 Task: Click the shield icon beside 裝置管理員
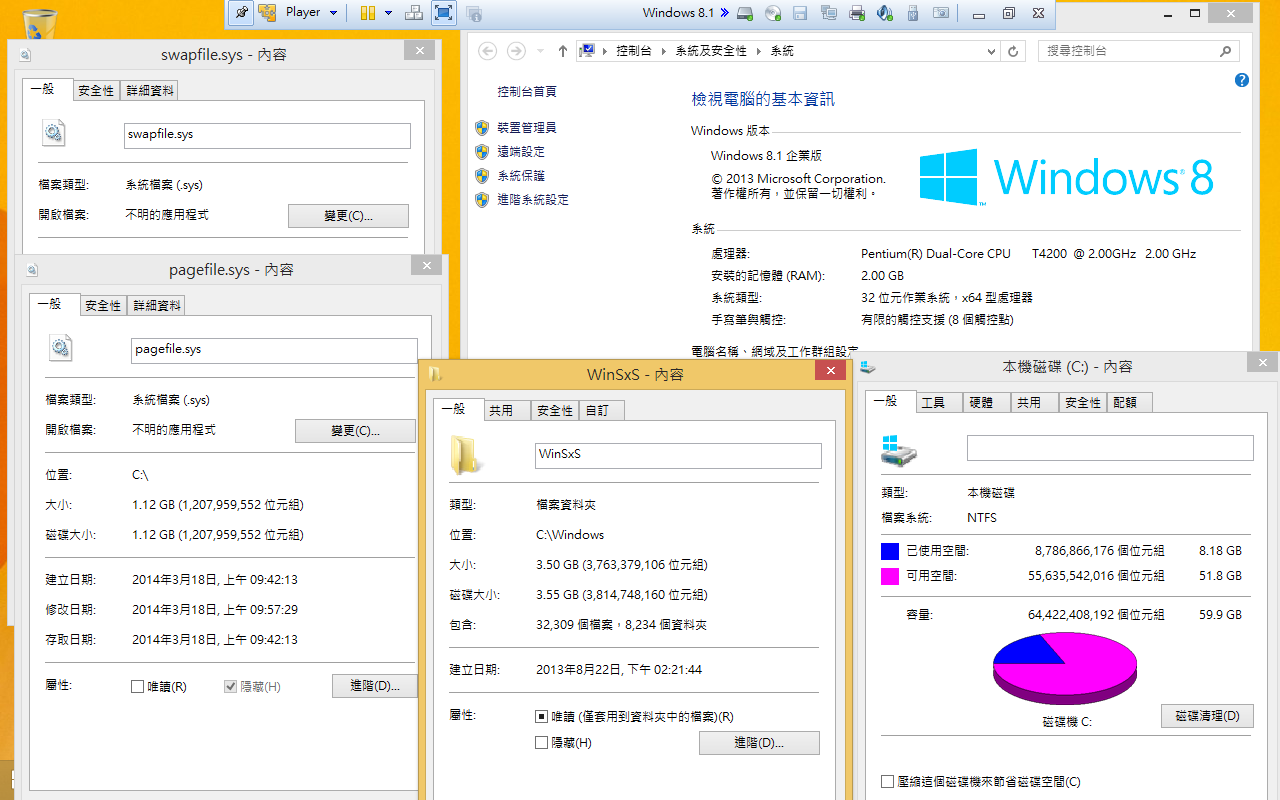pos(482,128)
